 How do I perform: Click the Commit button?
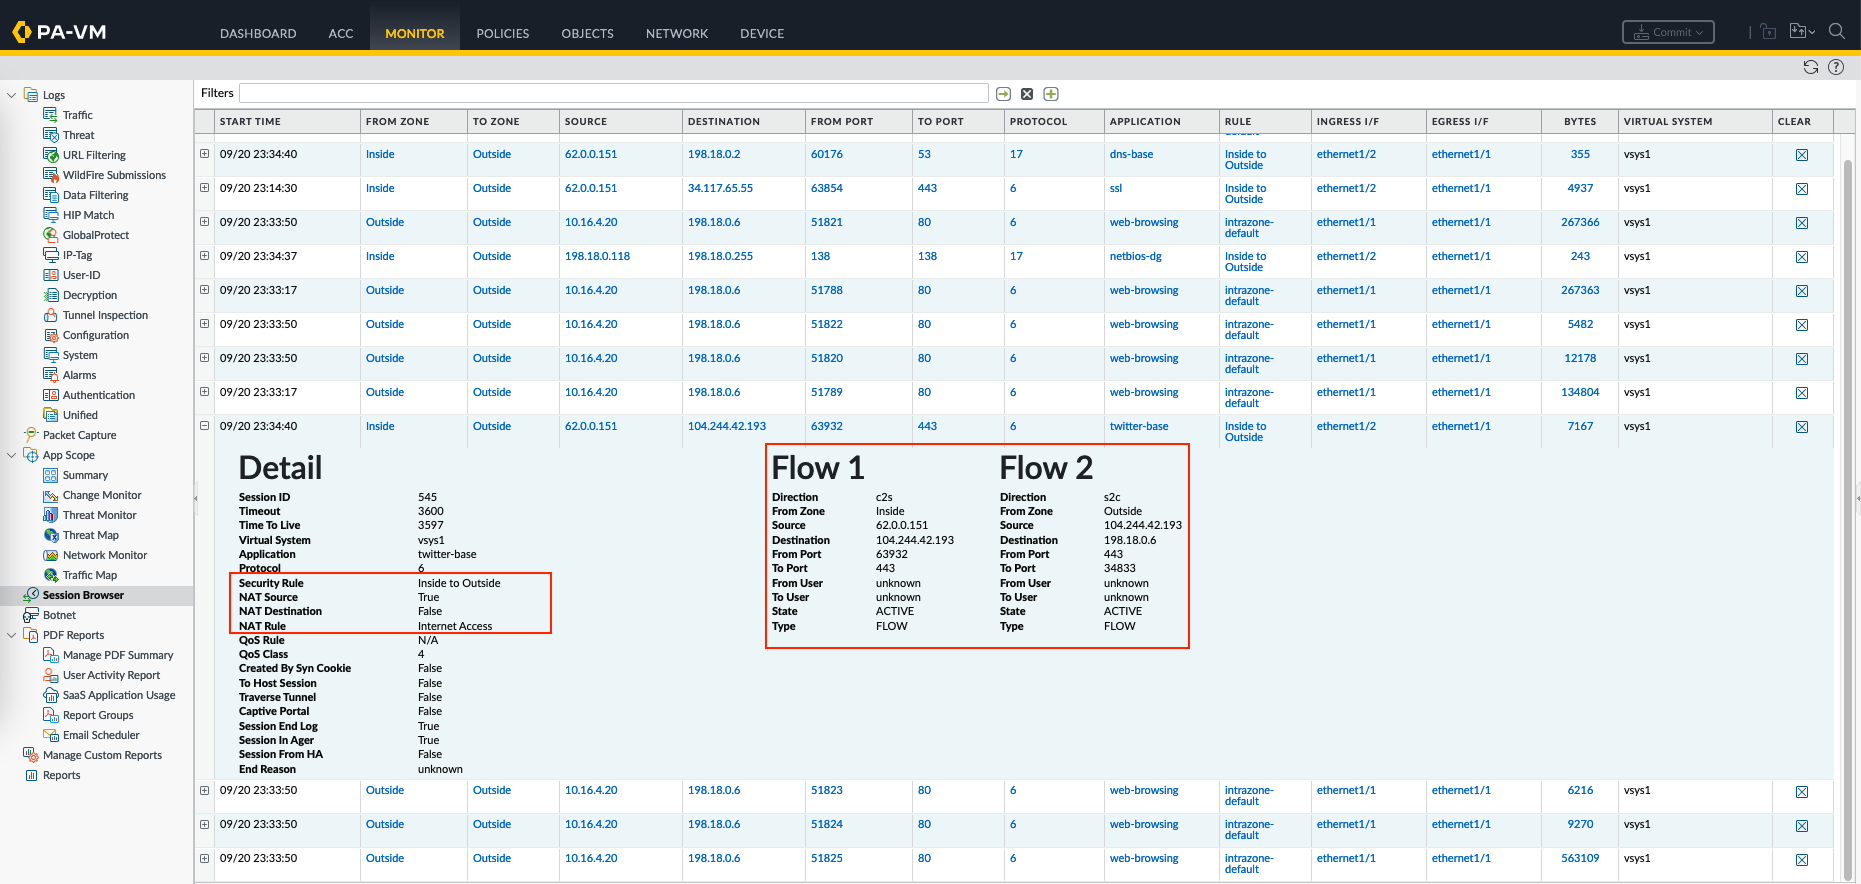pyautogui.click(x=1667, y=32)
